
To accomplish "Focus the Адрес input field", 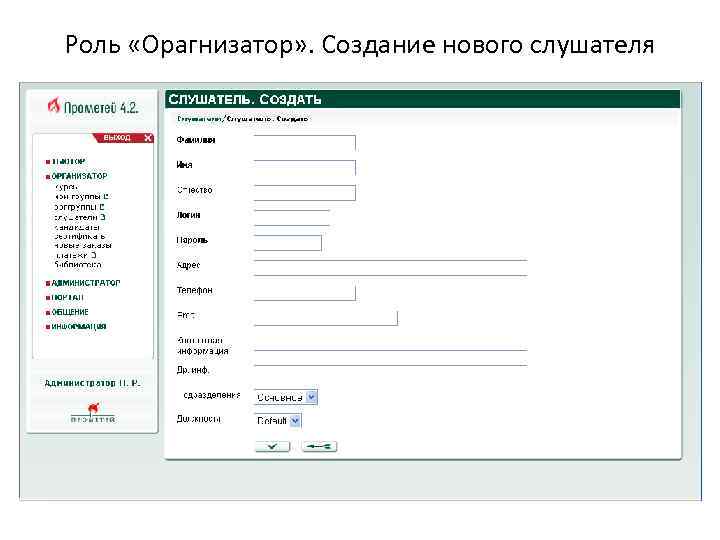I will (x=391, y=268).
